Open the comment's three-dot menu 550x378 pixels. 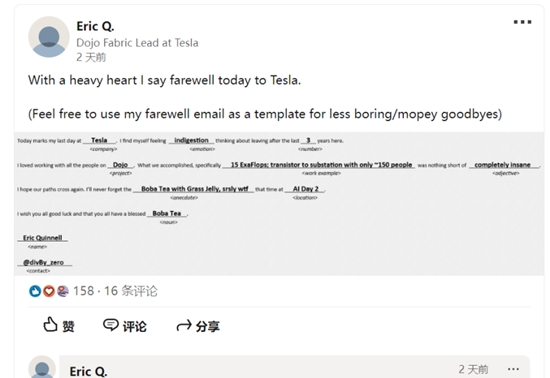click(x=513, y=369)
